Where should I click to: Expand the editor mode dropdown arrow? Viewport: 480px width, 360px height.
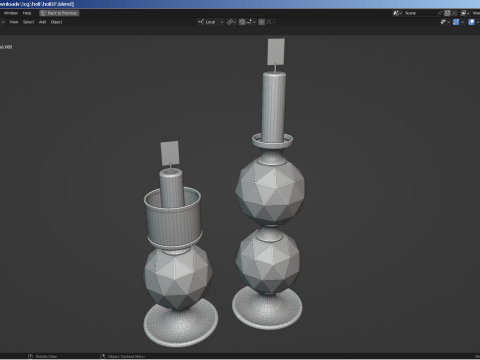3,22
